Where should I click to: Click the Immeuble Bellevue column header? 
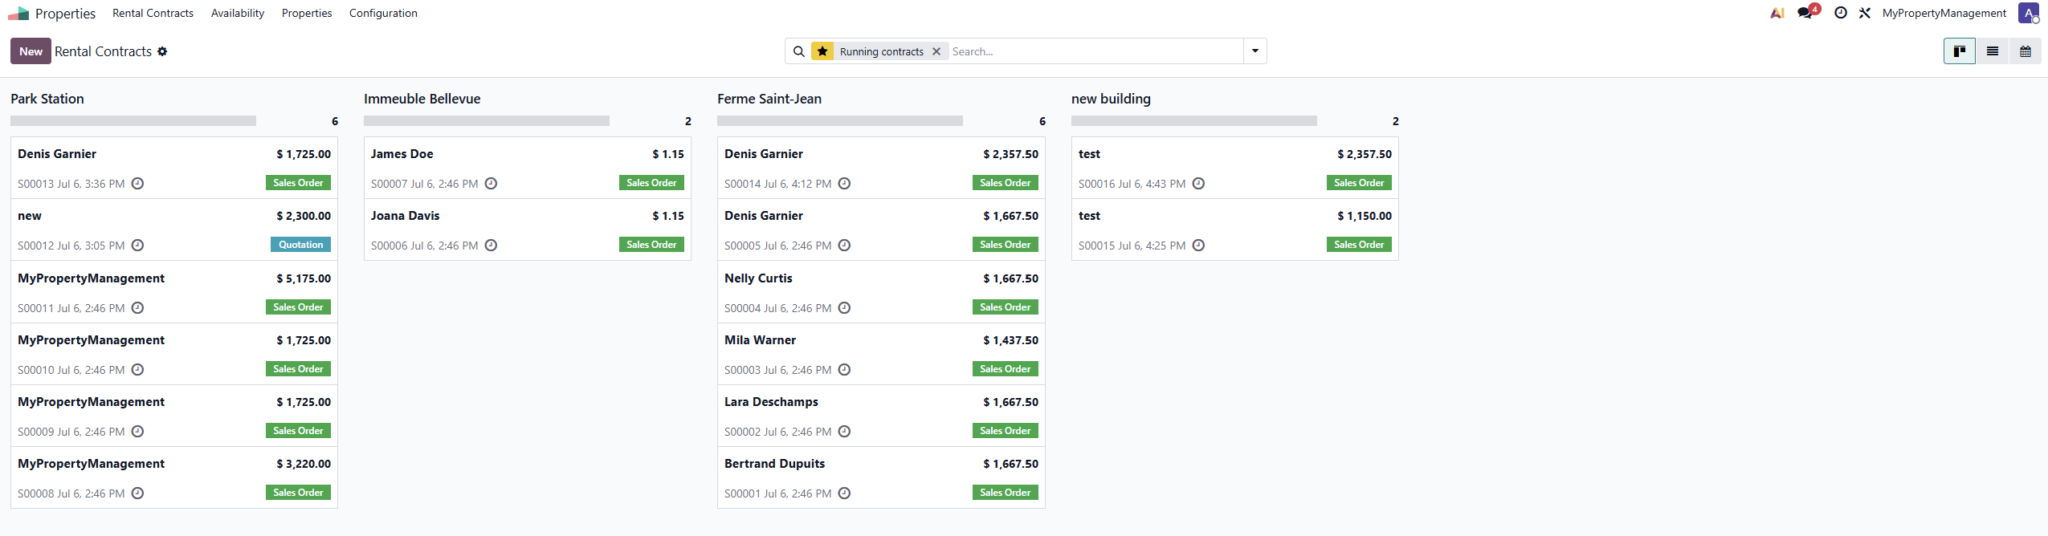click(x=422, y=99)
